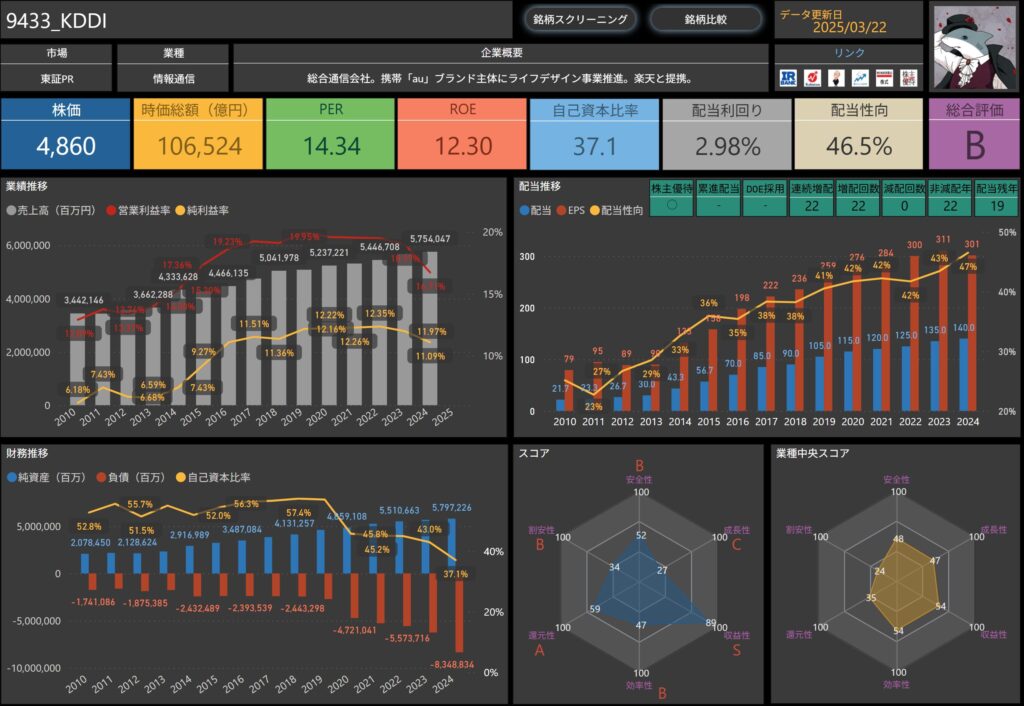
Task: Click the red checkmark link icon
Action: click(812, 78)
